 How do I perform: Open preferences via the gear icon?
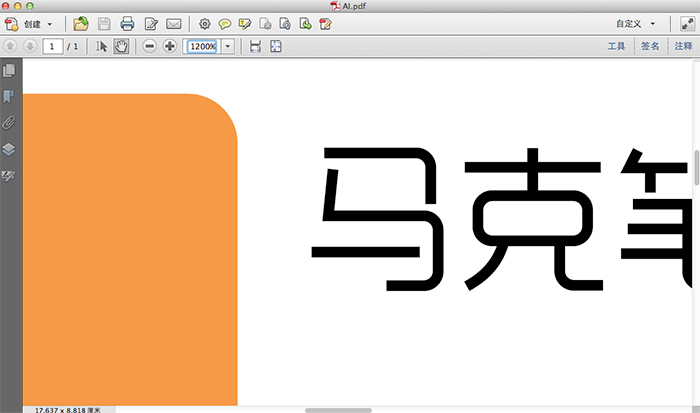click(x=204, y=24)
